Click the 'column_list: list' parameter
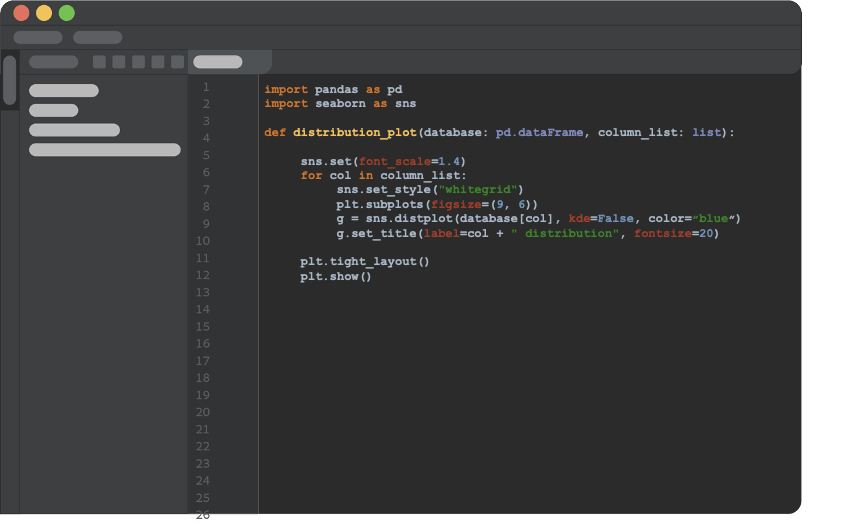The height and width of the screenshot is (524, 852). [x=660, y=132]
